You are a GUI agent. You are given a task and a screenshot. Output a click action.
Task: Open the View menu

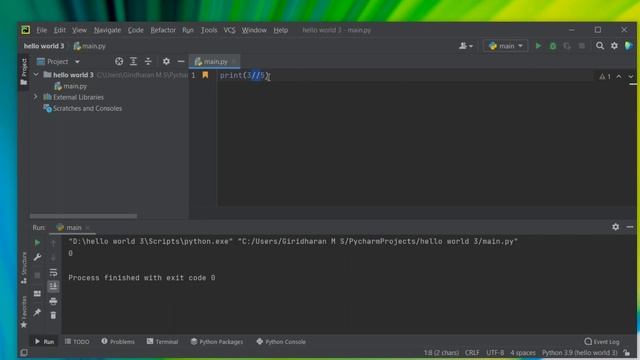click(x=79, y=30)
